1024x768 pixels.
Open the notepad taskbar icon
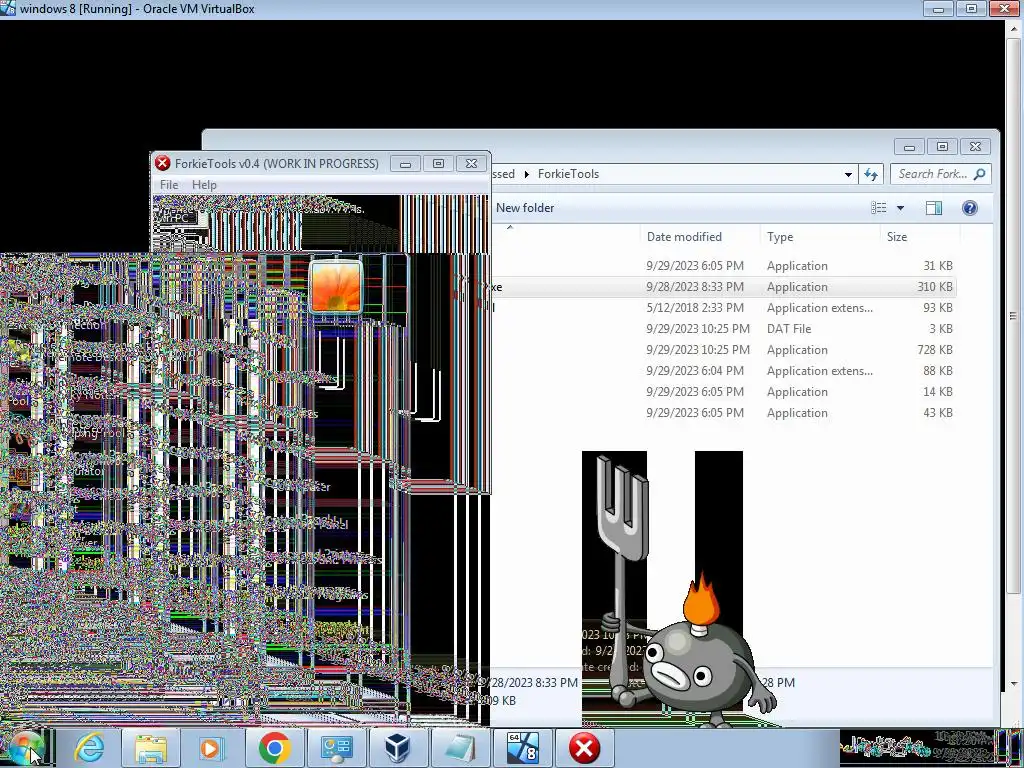tap(460, 748)
